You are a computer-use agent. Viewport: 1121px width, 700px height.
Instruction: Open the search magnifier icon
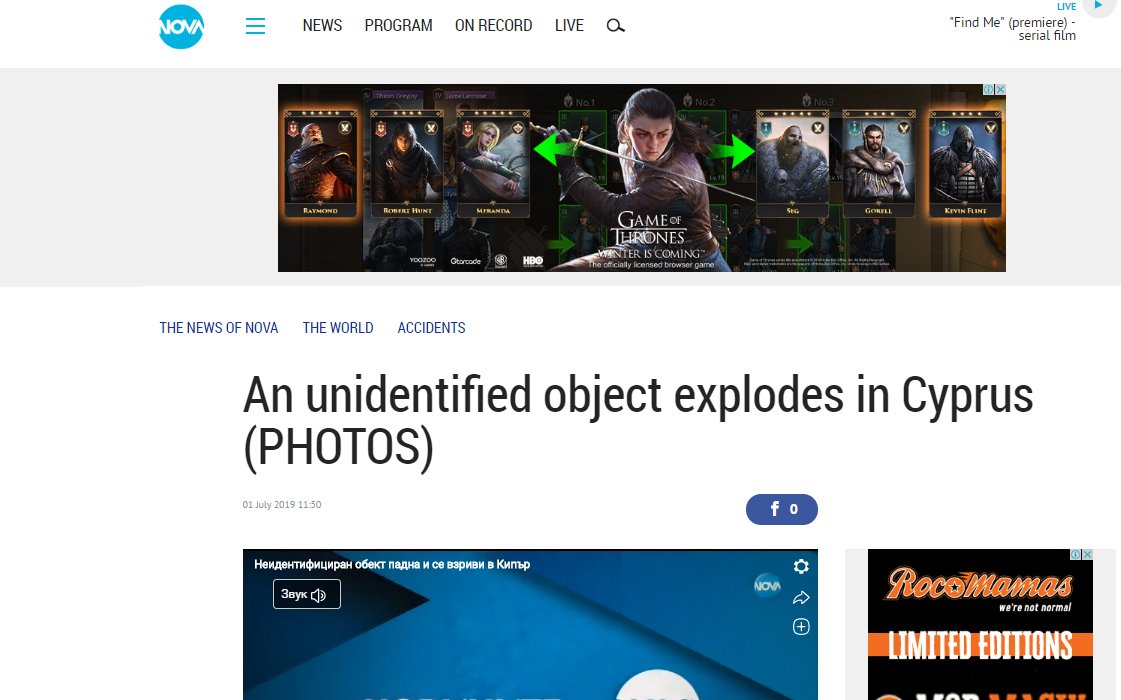[616, 26]
